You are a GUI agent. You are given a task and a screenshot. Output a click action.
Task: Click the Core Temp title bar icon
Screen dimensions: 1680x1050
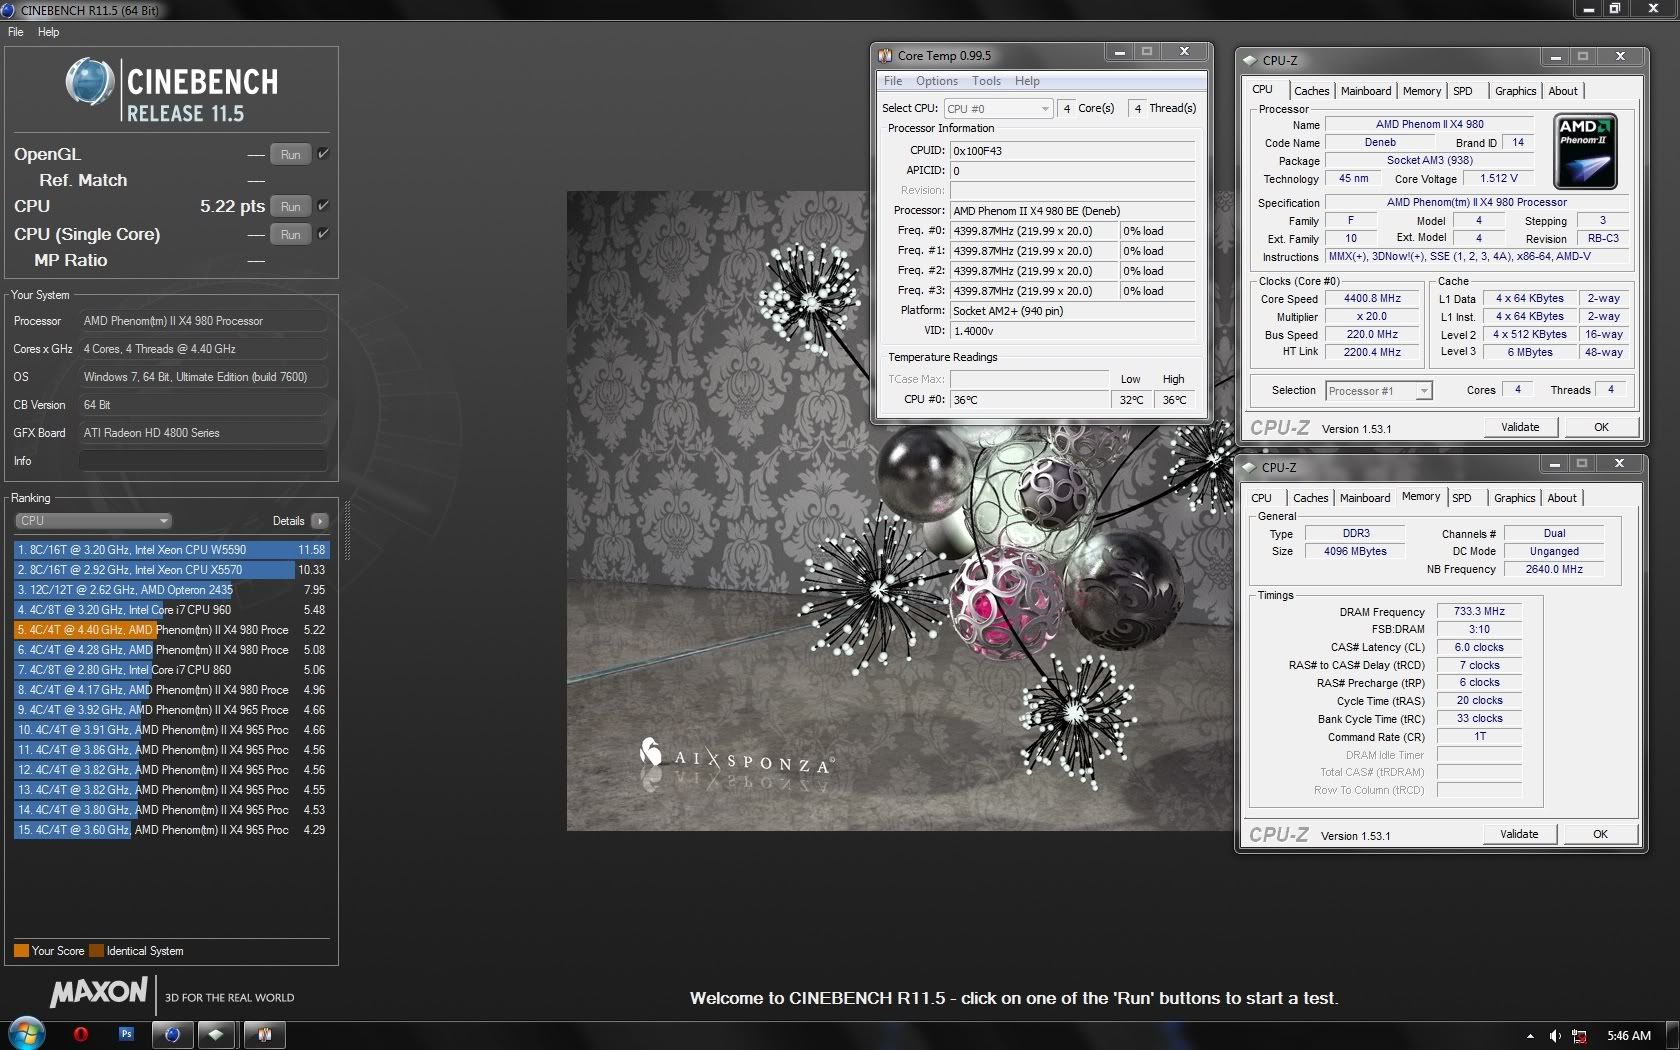pos(885,56)
